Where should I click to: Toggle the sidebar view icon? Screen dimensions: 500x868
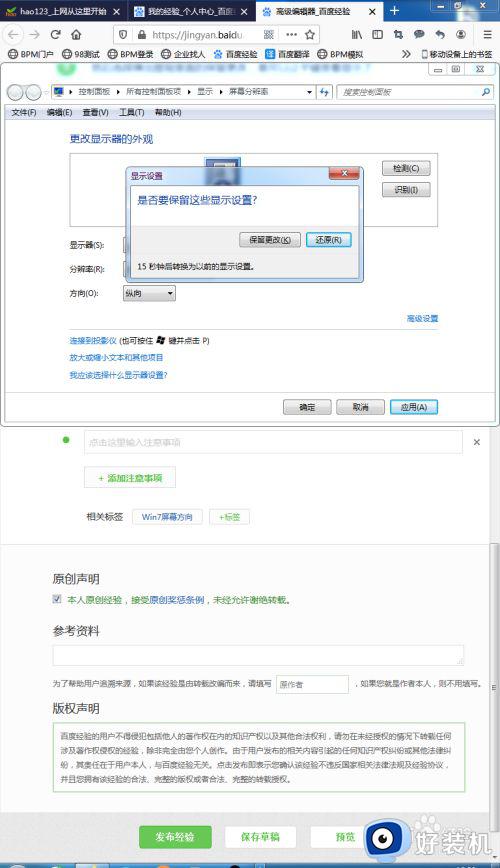(x=377, y=34)
